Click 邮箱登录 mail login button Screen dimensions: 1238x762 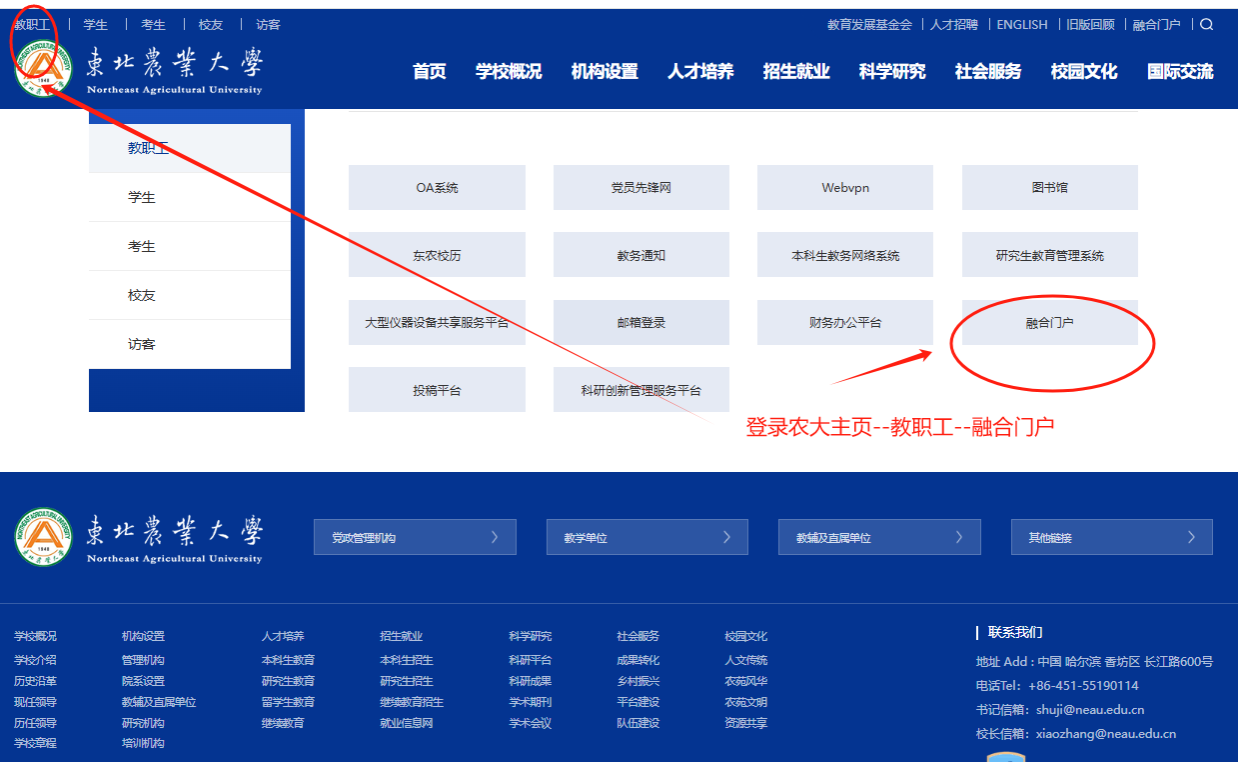click(641, 323)
